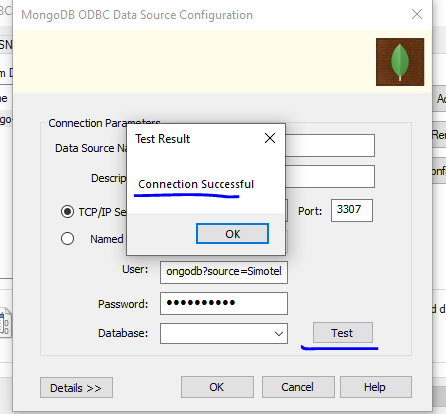Screen dimensions: 446x414
Task: Click the Test connection button
Action: coord(343,333)
